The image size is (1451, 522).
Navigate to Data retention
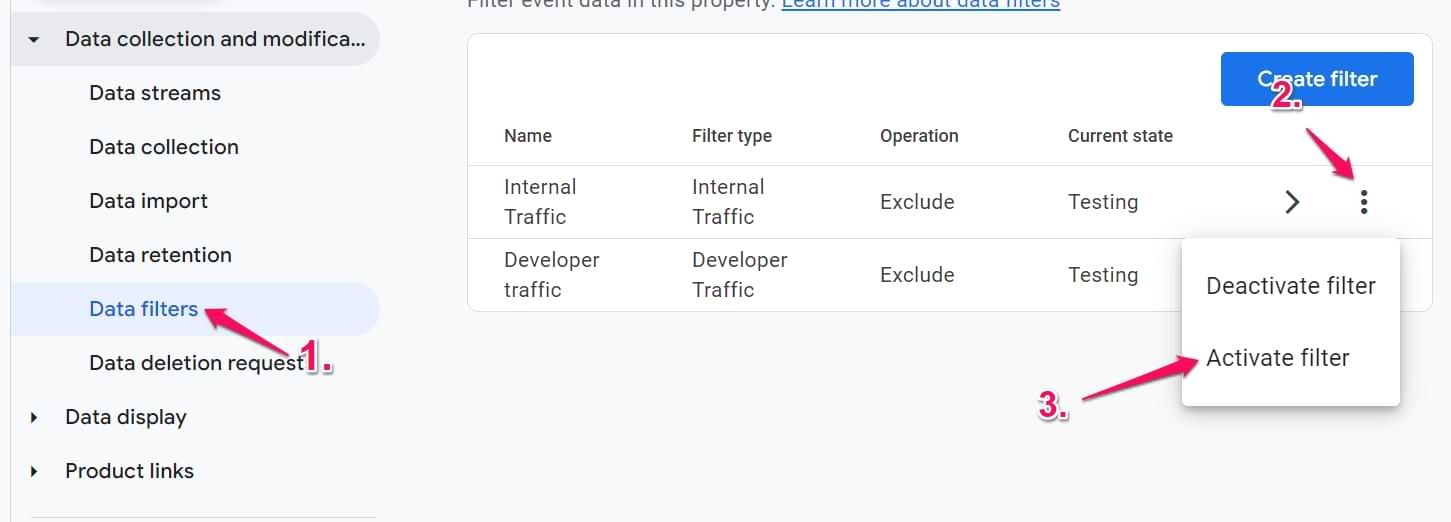pos(160,255)
